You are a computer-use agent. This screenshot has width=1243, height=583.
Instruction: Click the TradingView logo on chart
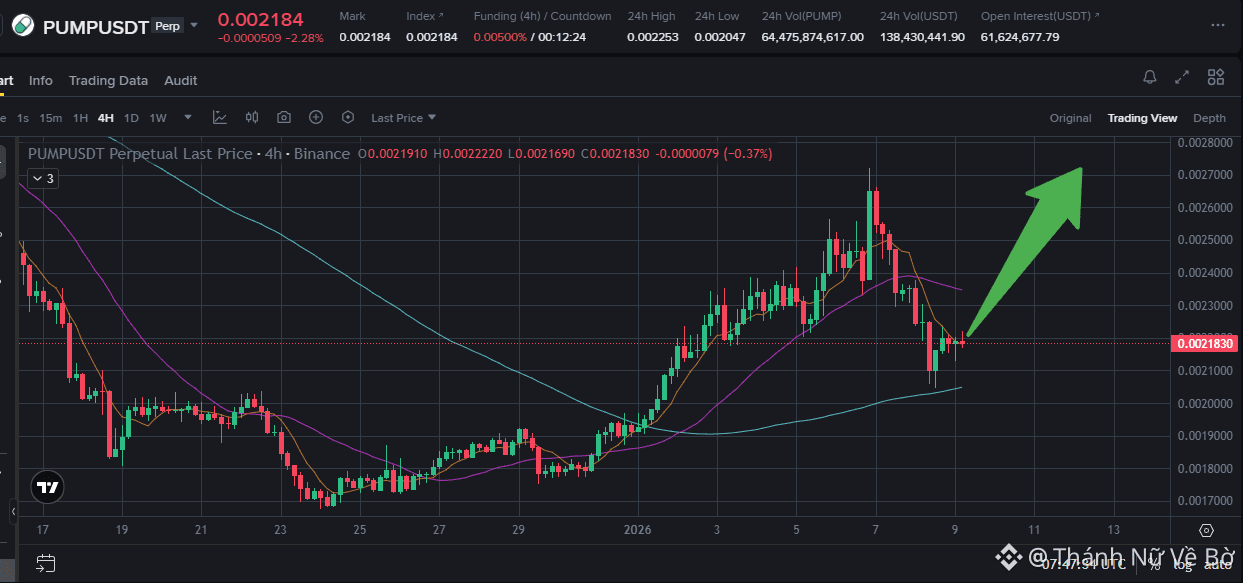(46, 488)
